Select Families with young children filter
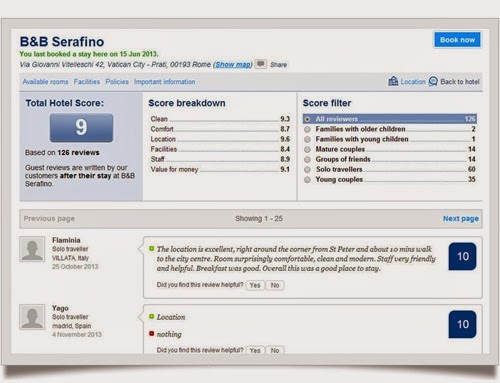This screenshot has height=383, width=500. click(x=389, y=139)
